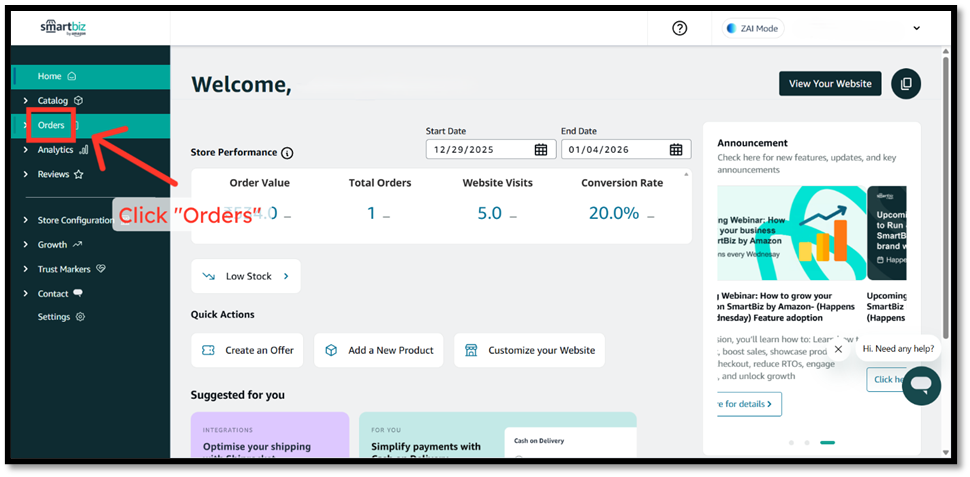Open the account dropdown arrow
The height and width of the screenshot is (477, 970).
point(916,28)
